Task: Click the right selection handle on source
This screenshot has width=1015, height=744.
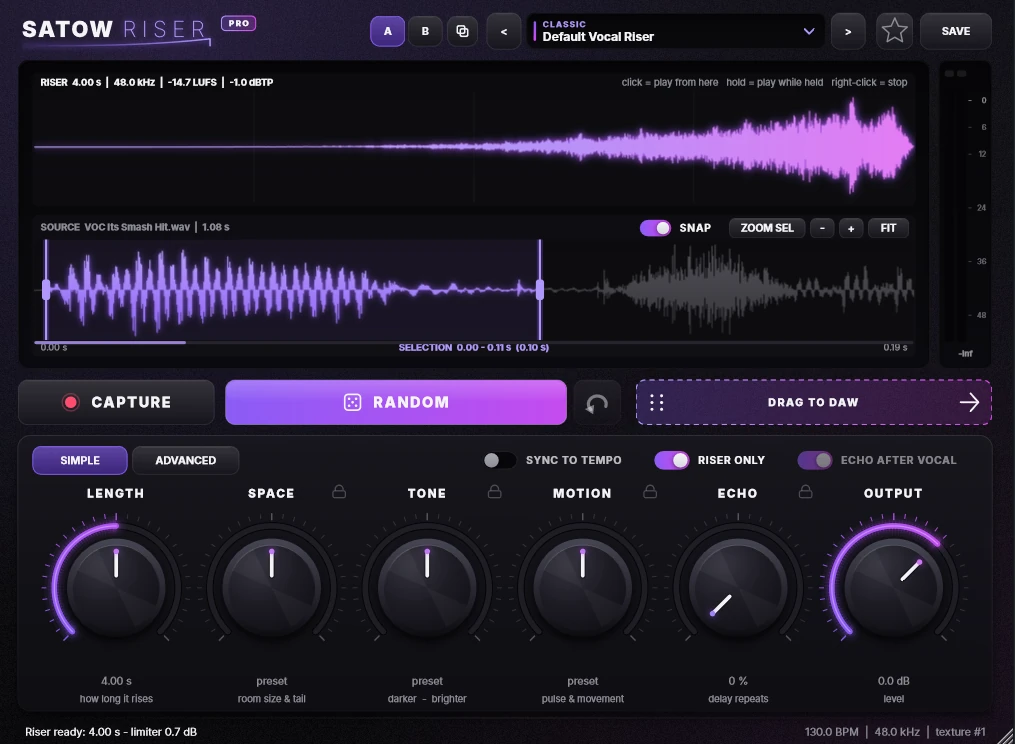Action: click(x=540, y=289)
